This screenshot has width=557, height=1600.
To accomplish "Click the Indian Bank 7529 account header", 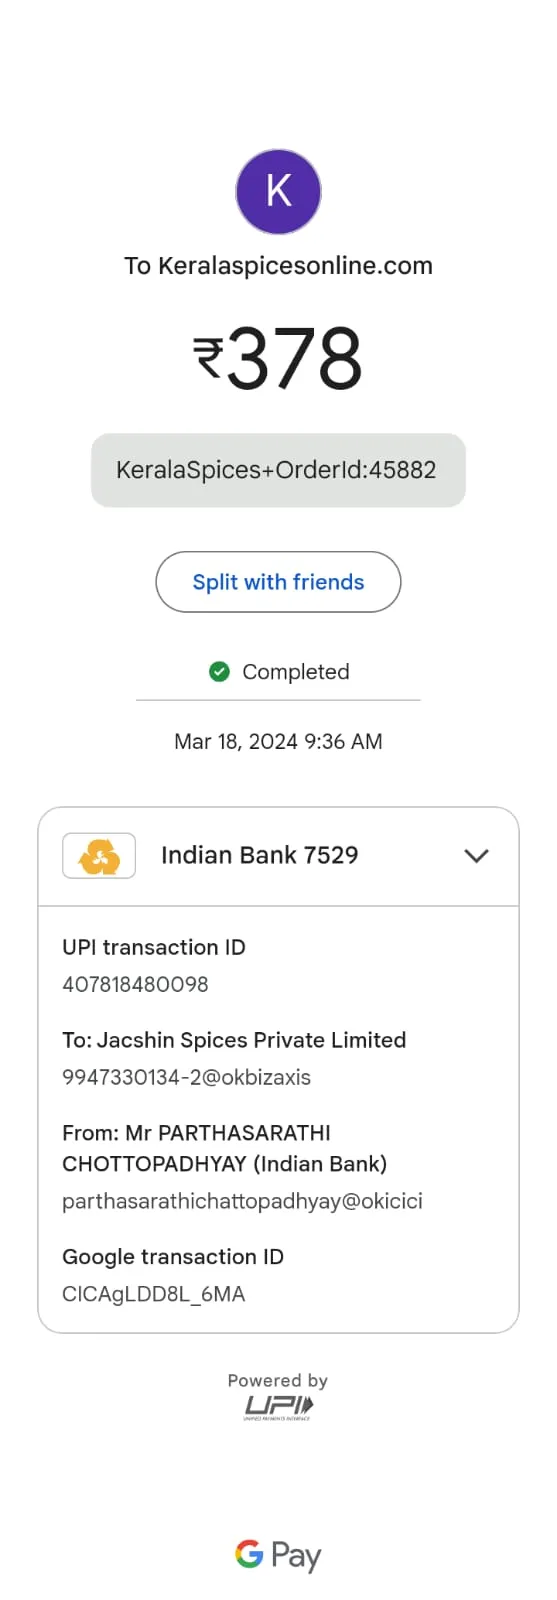I will click(x=278, y=856).
